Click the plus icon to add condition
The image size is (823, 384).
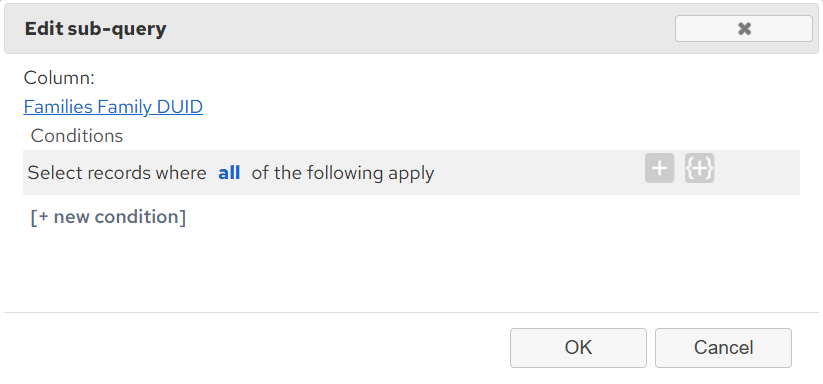pos(659,168)
